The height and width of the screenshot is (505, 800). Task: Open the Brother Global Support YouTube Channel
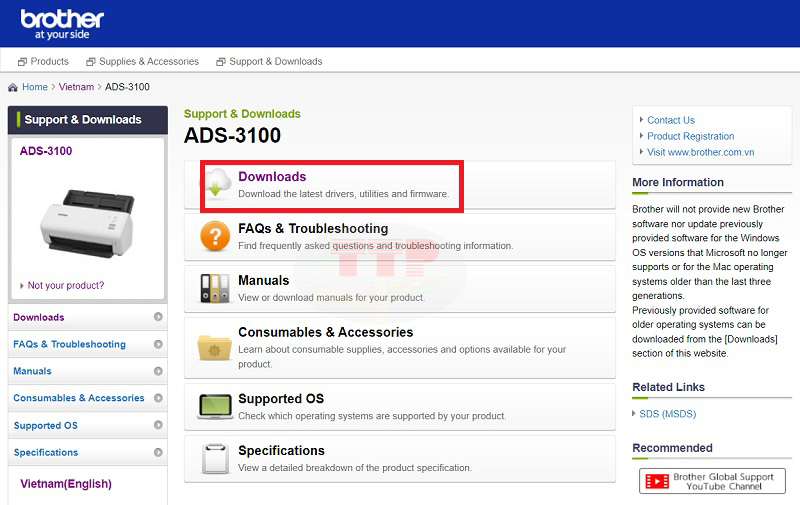click(712, 482)
